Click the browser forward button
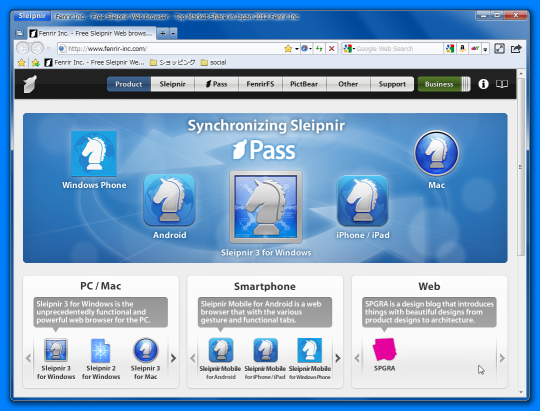Screen dimensions: 540x411 pyautogui.click(x=37, y=48)
